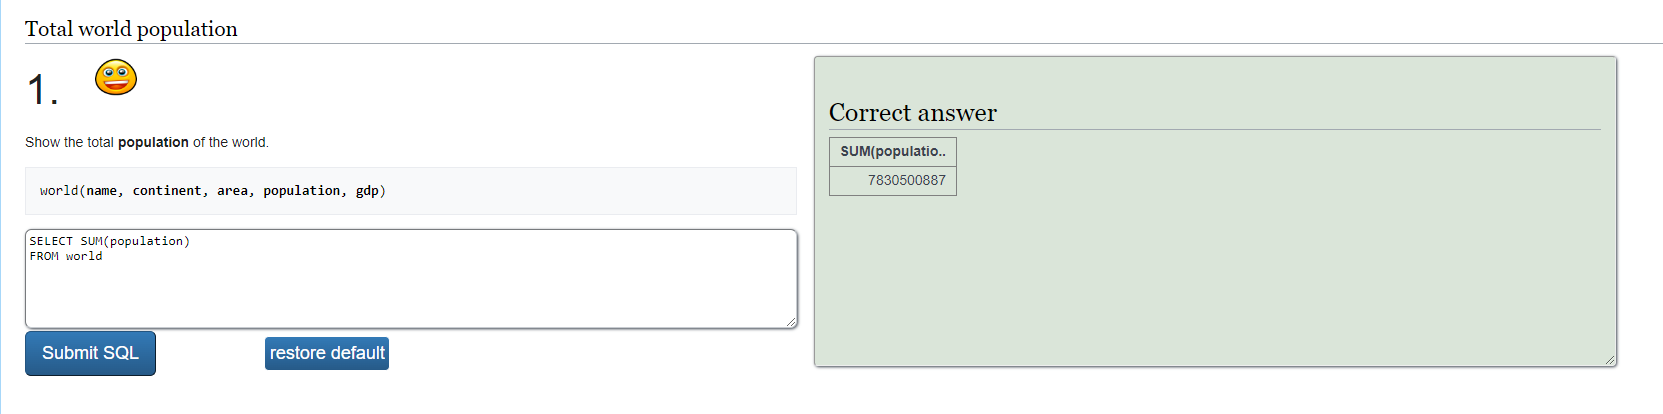The height and width of the screenshot is (414, 1663).
Task: Select the 7830500887 result cell
Action: (x=893, y=181)
